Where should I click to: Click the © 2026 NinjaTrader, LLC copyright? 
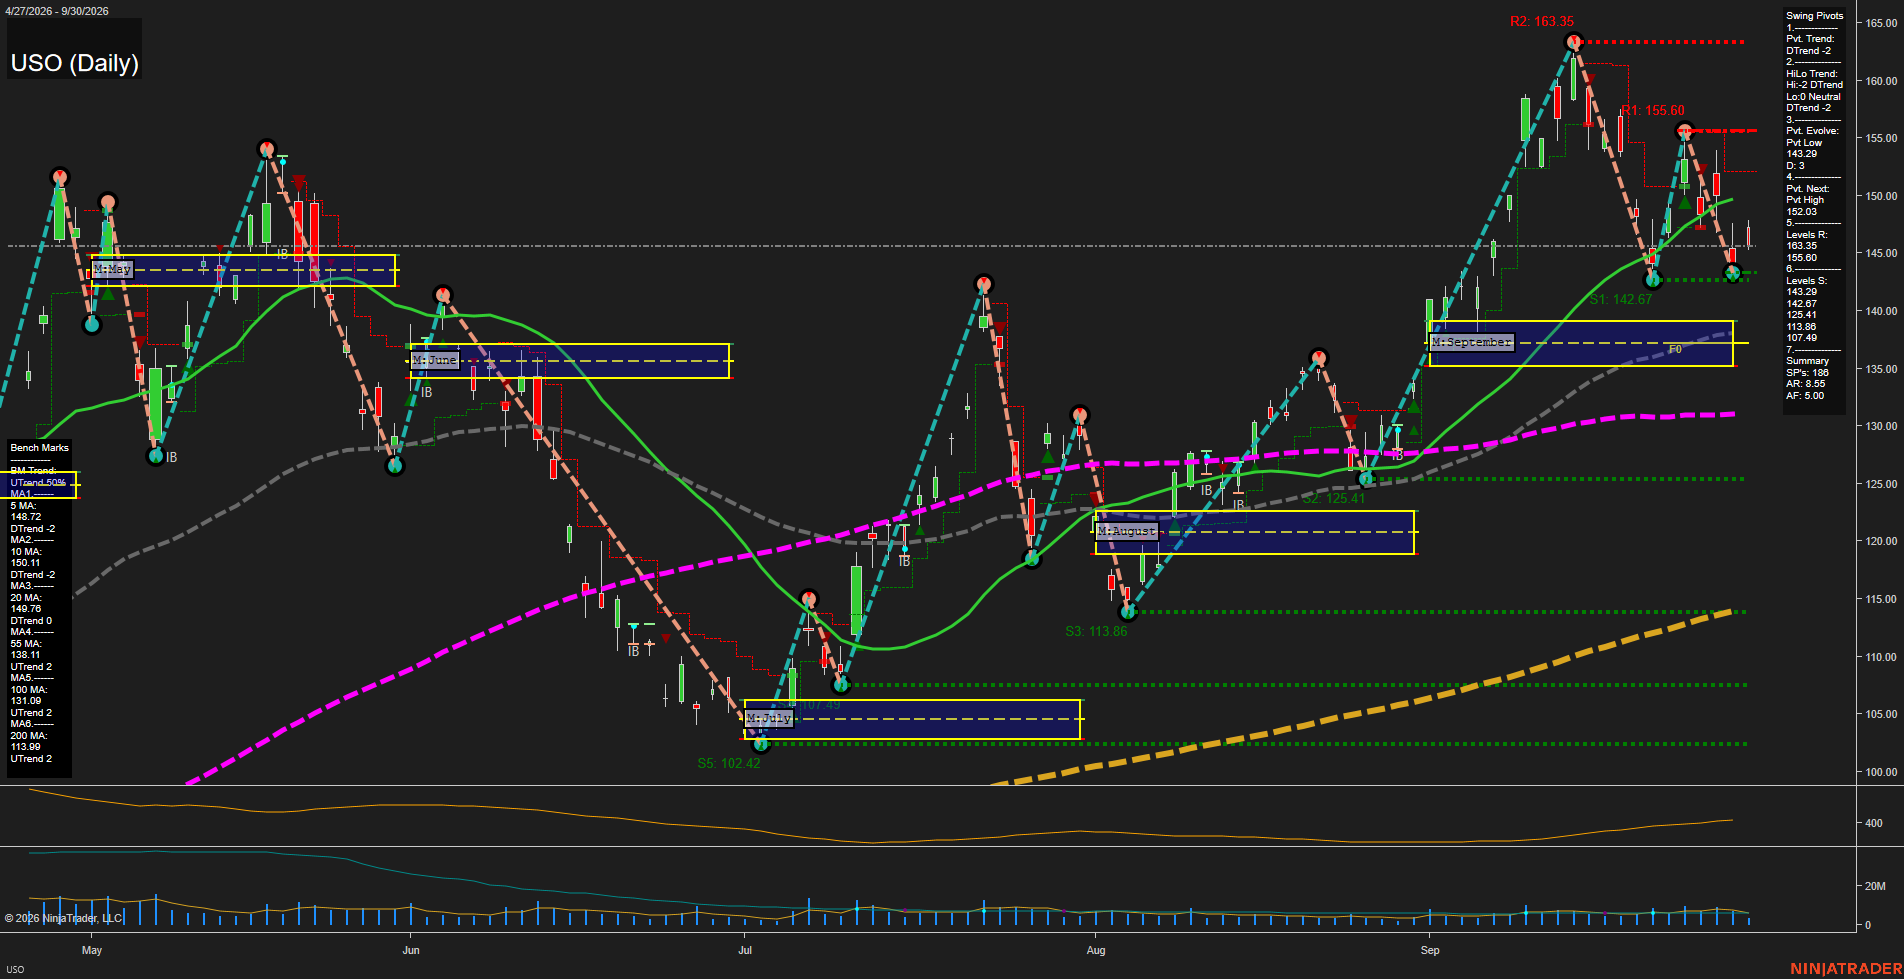point(62,918)
